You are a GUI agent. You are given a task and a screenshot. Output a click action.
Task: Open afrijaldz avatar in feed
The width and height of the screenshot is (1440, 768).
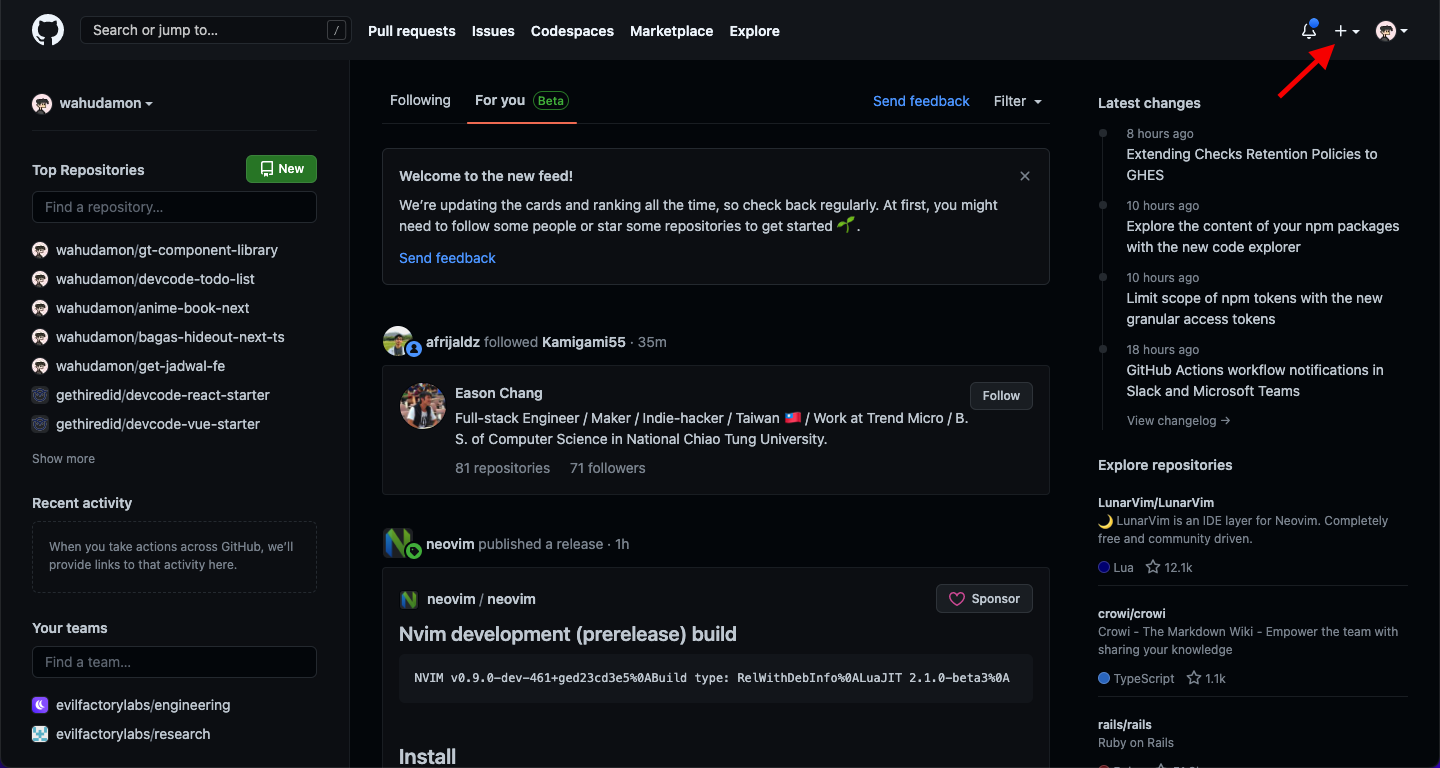pos(398,341)
